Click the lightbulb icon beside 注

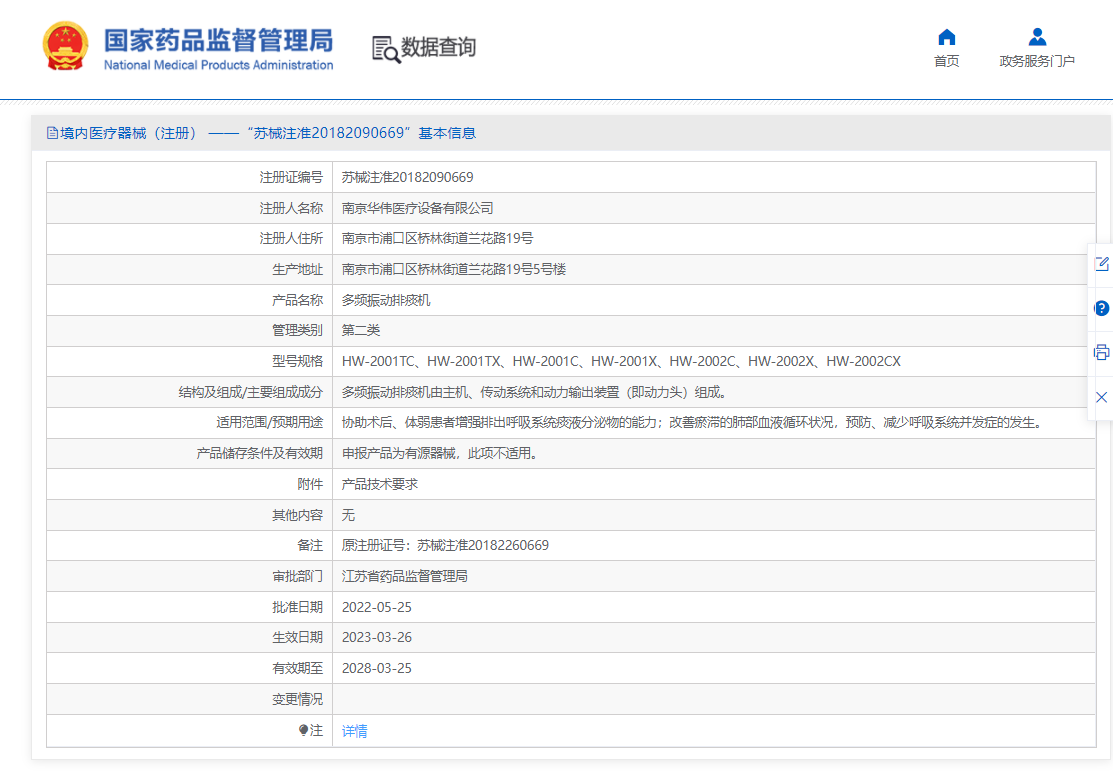click(x=303, y=731)
